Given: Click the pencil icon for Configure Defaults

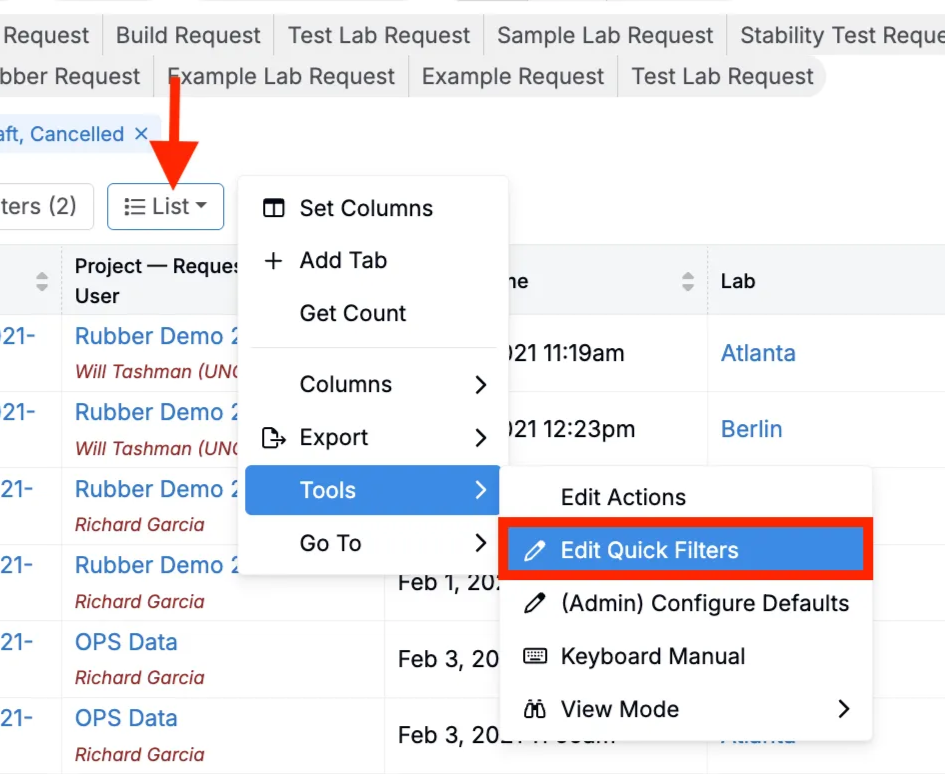Looking at the screenshot, I should pyautogui.click(x=535, y=604).
